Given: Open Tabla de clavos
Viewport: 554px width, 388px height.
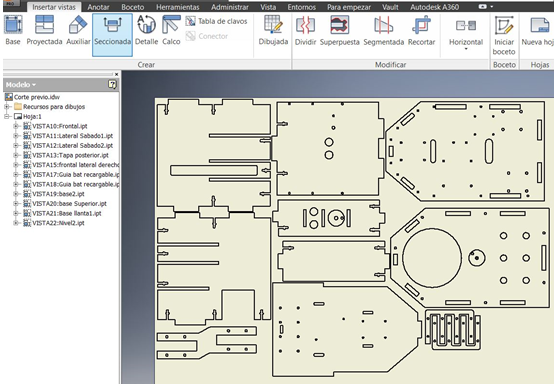Looking at the screenshot, I should click(216, 21).
